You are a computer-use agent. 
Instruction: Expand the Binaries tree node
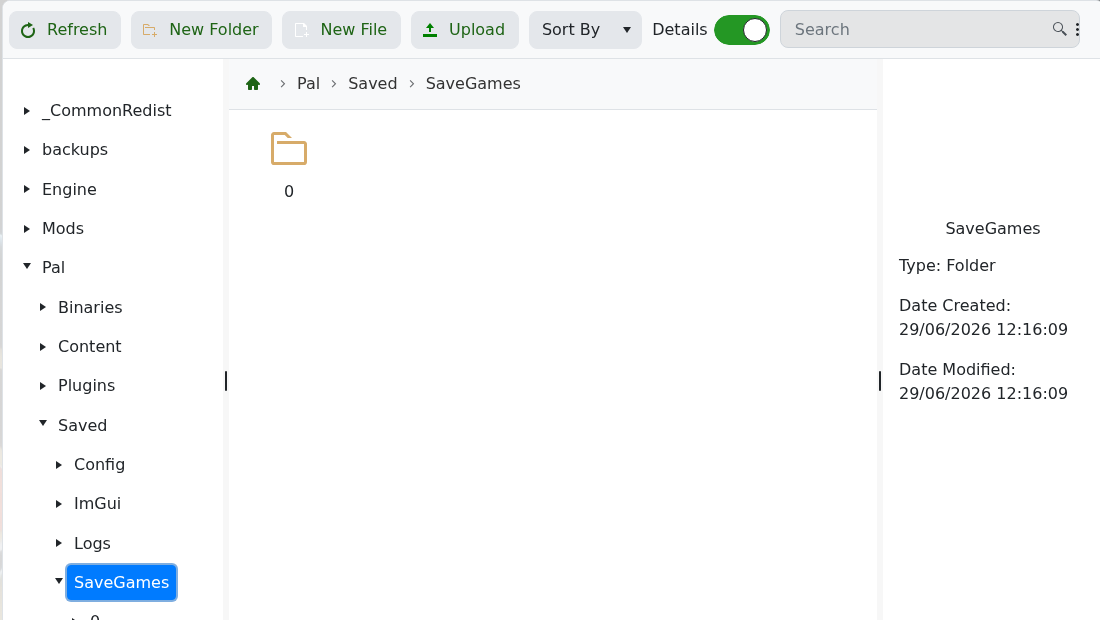43,307
